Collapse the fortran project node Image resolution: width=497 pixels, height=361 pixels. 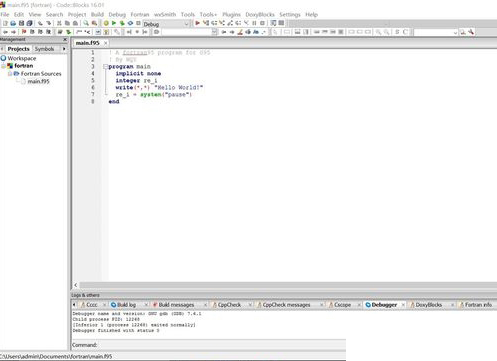[4, 66]
